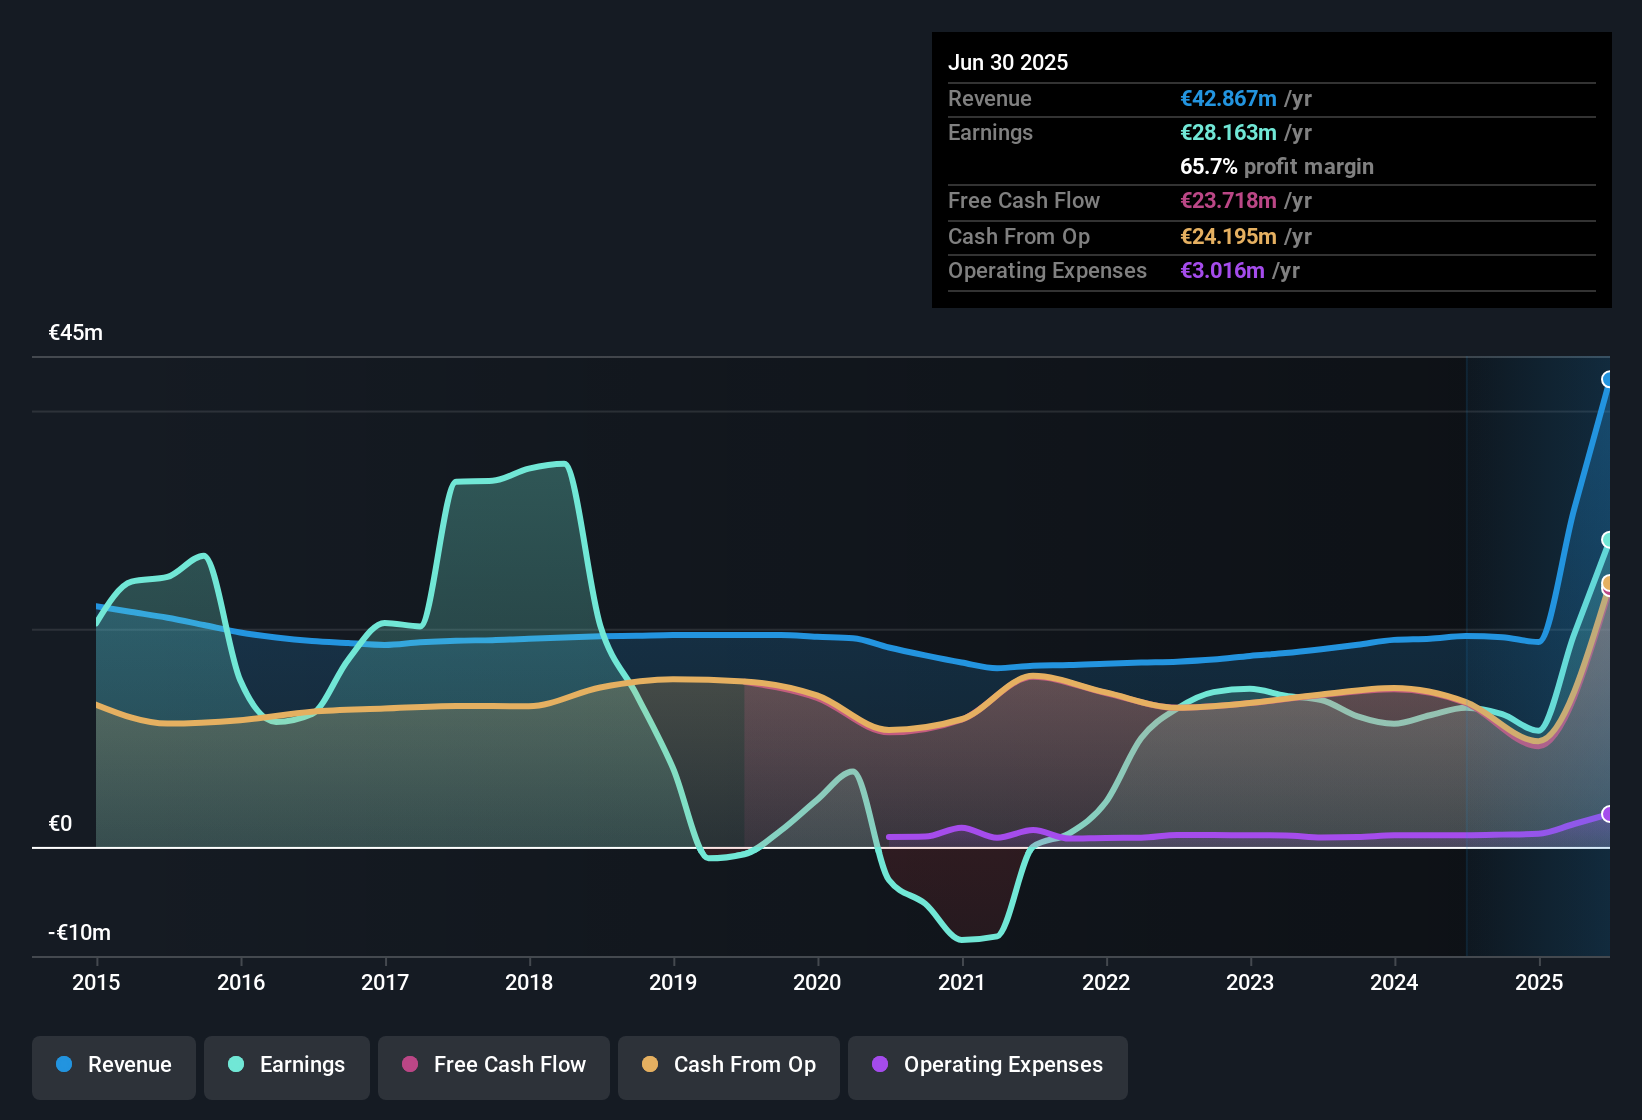1642x1120 pixels.
Task: Toggle the Revenue series visibility
Action: [113, 1066]
